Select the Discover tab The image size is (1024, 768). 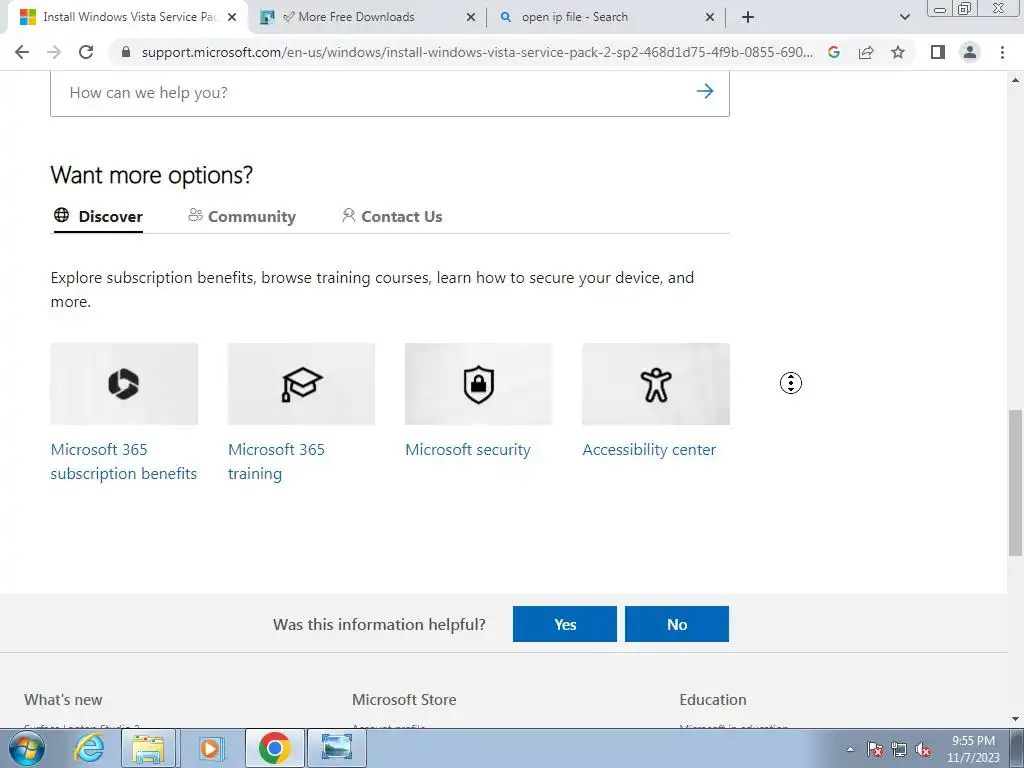click(x=98, y=216)
